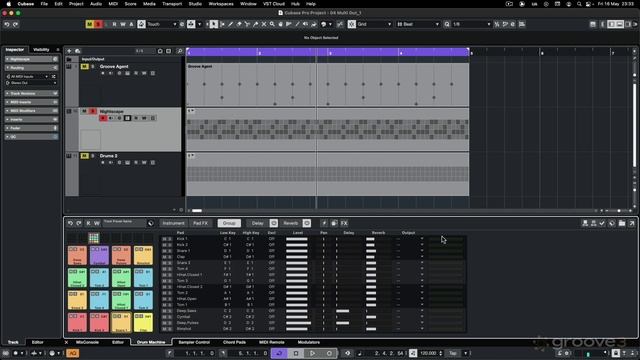640x360 pixels.
Task: Click the Pad FX button
Action: (x=200, y=223)
